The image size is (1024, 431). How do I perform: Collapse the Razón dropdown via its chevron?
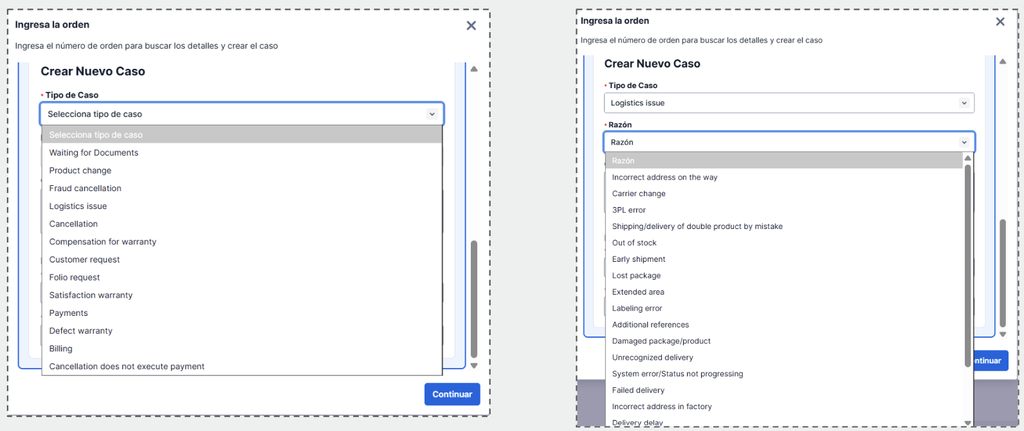(963, 143)
